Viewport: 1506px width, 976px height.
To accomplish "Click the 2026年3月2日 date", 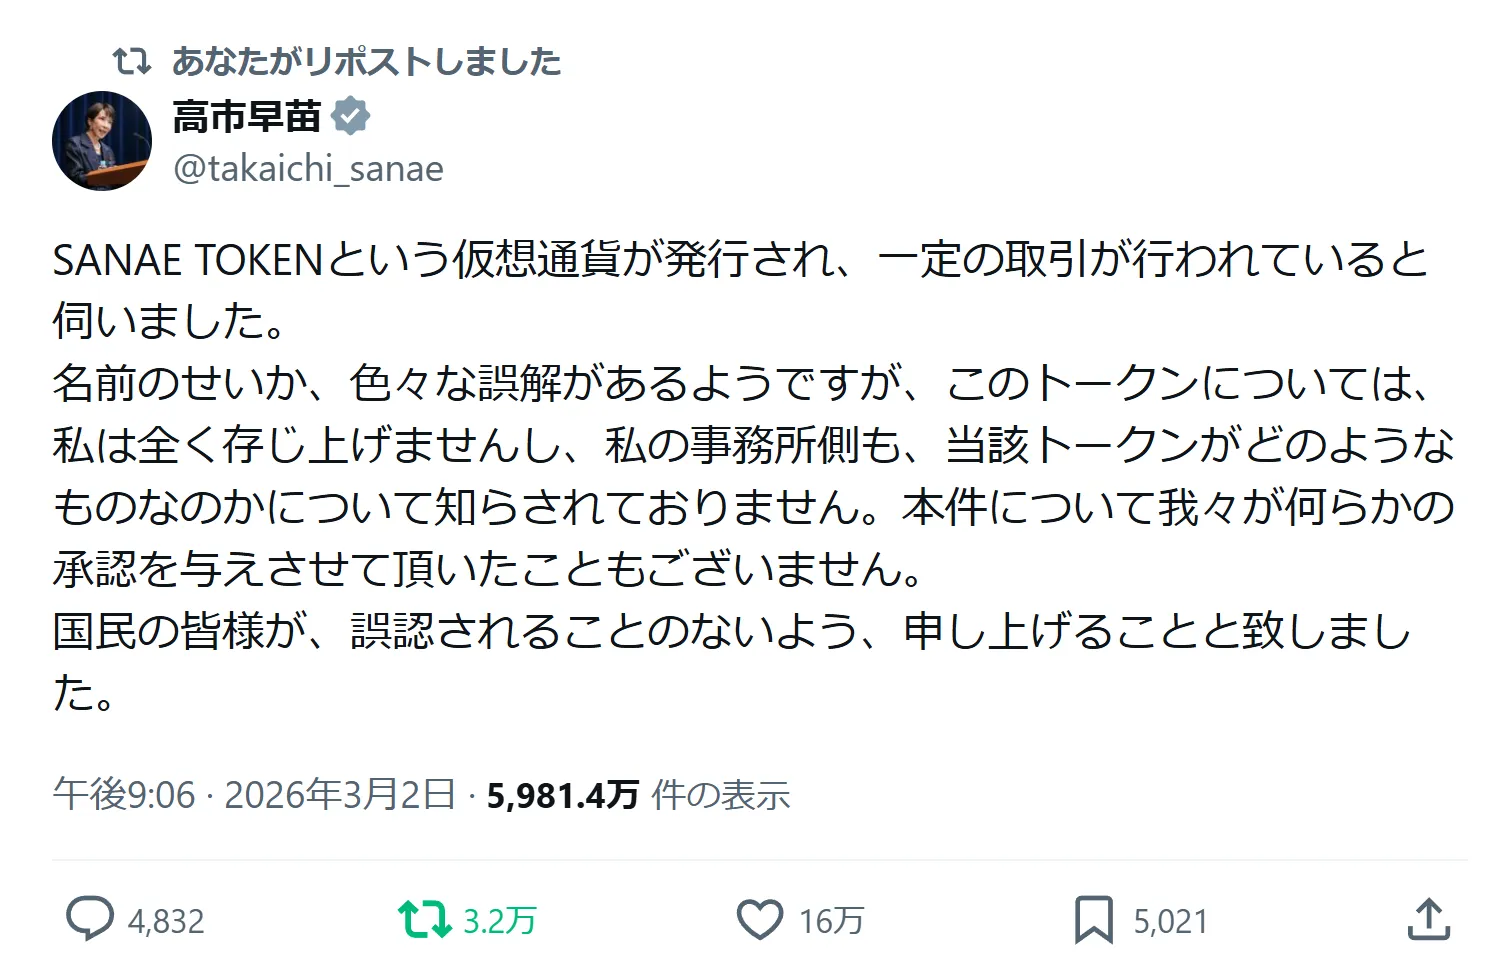I will pos(340,795).
